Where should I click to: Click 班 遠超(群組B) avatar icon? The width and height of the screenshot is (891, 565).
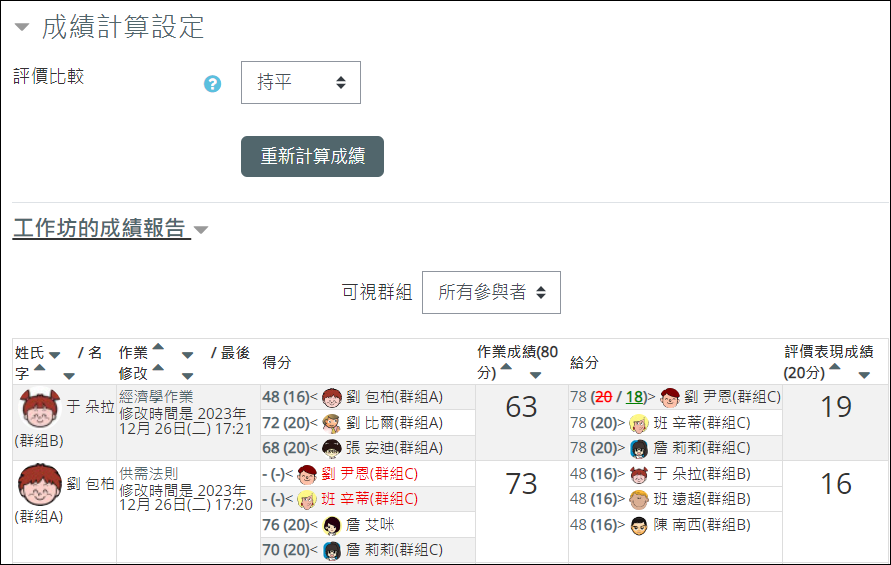point(639,500)
